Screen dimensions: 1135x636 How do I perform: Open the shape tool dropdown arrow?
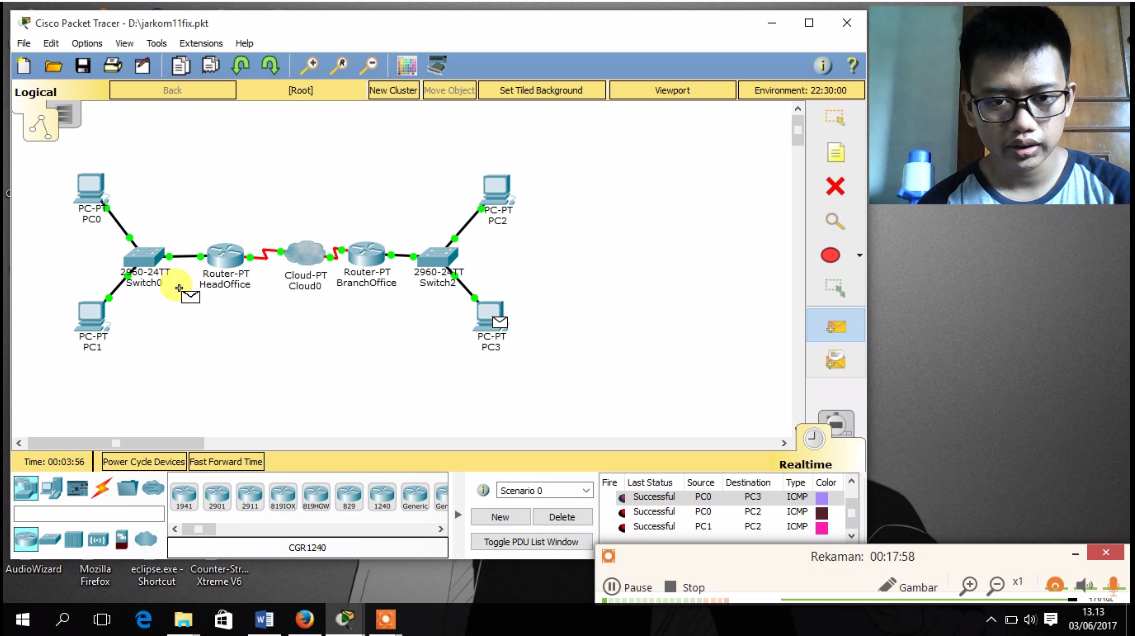click(859, 255)
